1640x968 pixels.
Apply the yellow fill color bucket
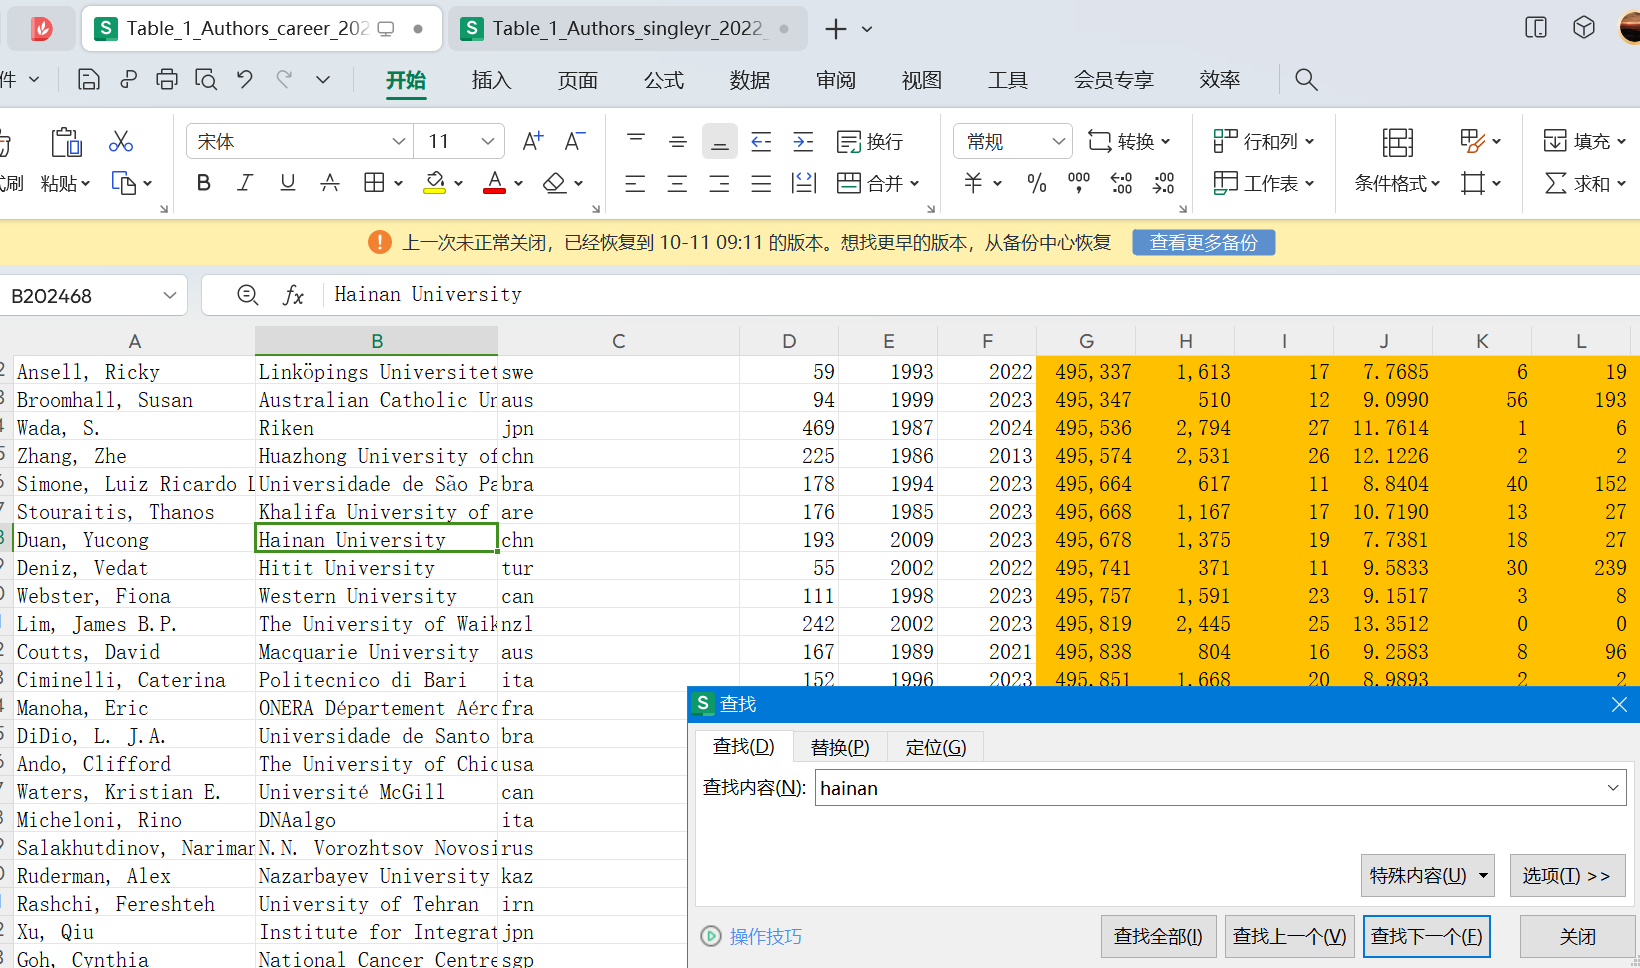pos(435,183)
